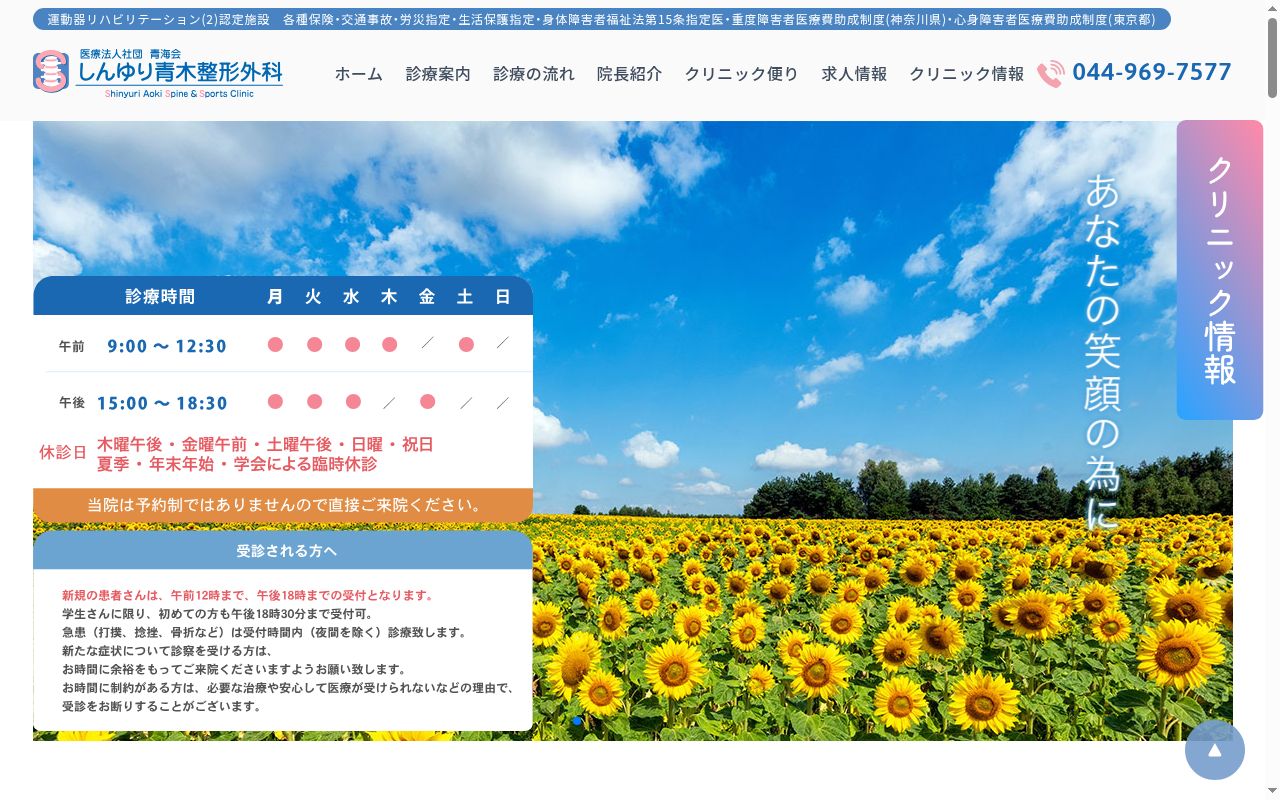This screenshot has width=1280, height=800.
Task: Click the 水 column header
Action: click(x=351, y=297)
